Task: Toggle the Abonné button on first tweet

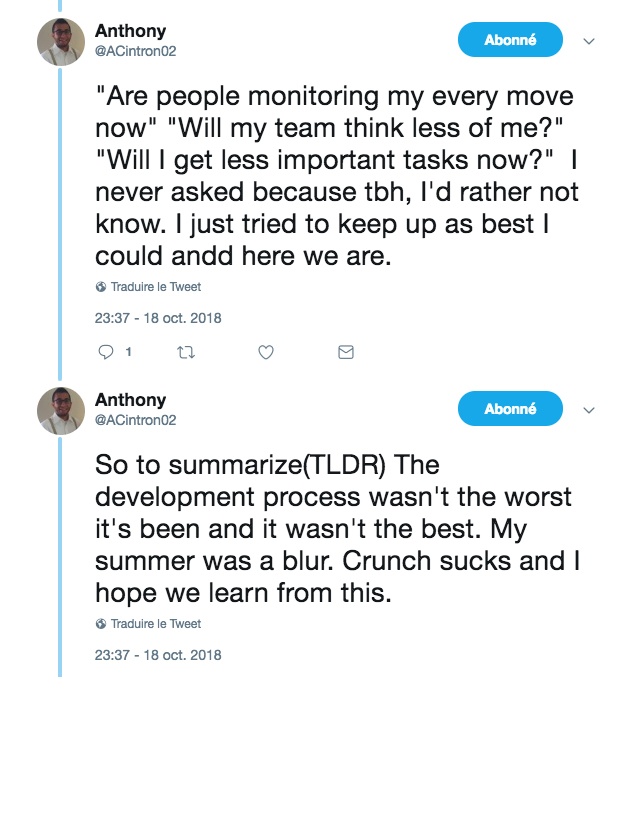Action: click(510, 40)
